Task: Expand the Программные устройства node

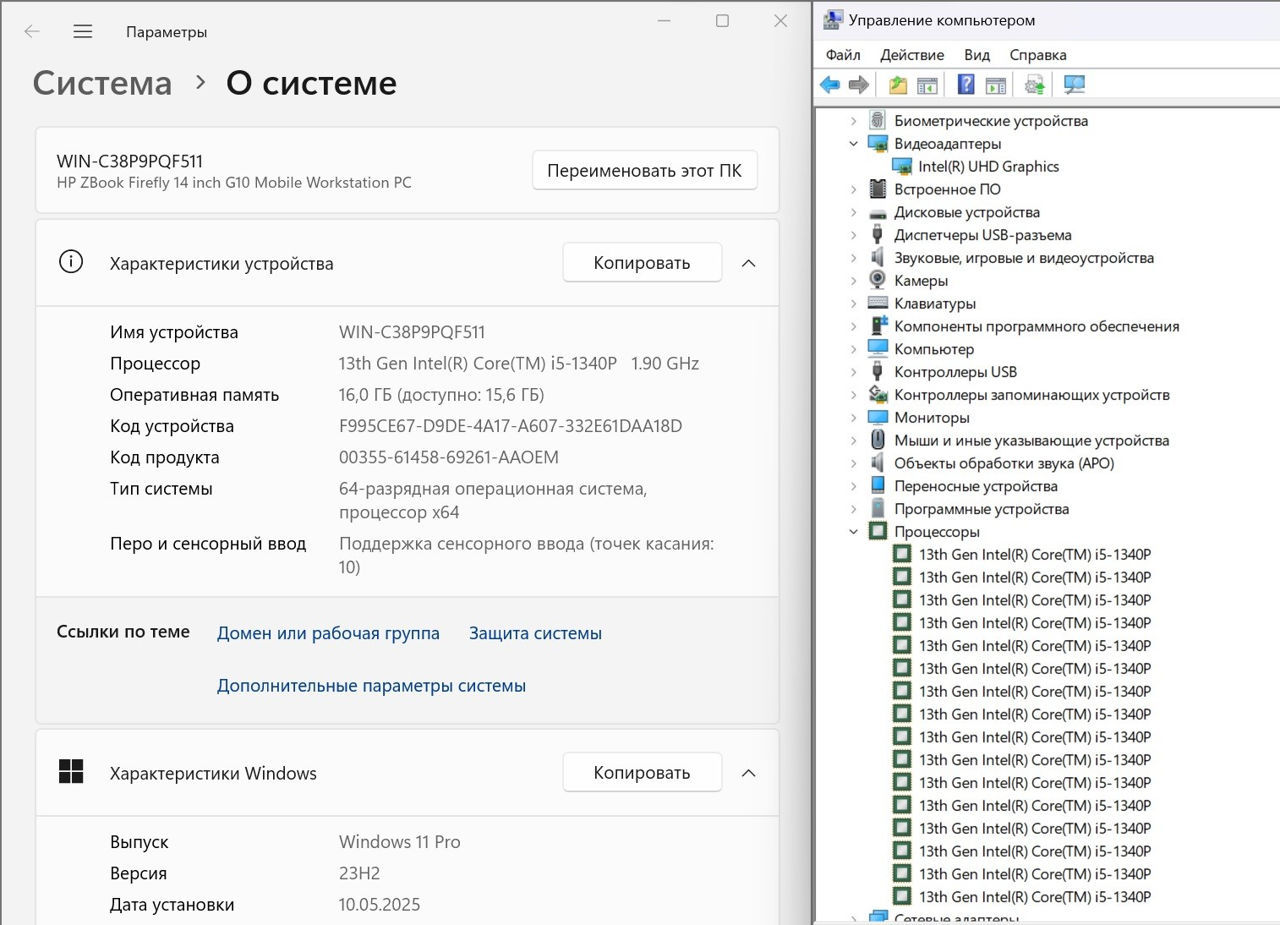Action: click(x=853, y=509)
